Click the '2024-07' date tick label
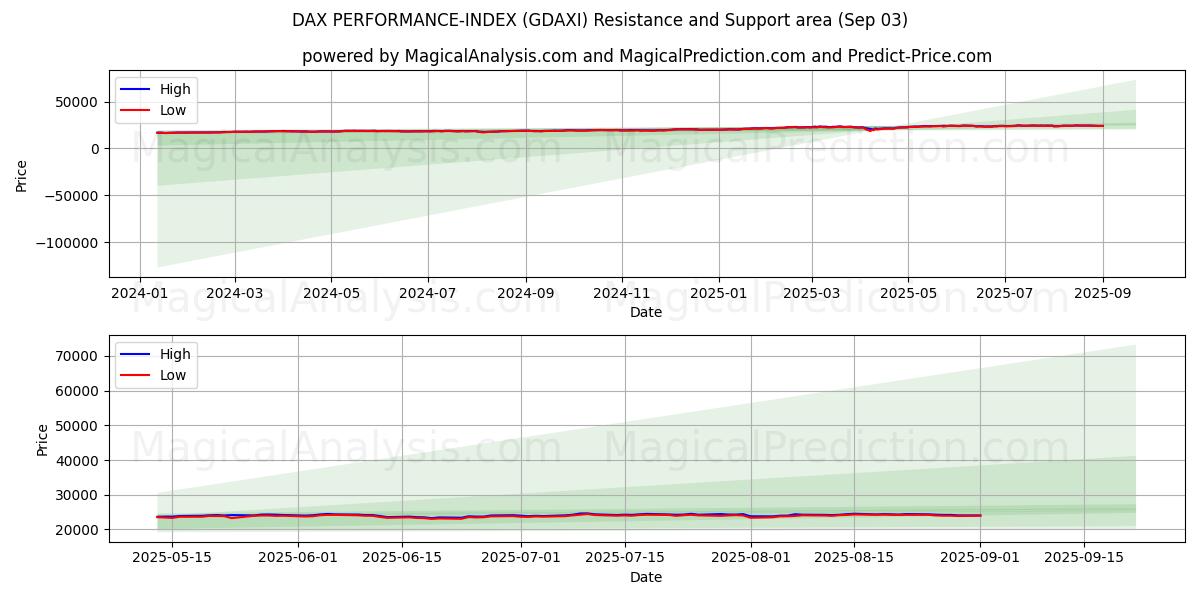Image resolution: width=1200 pixels, height=600 pixels. click(x=428, y=294)
